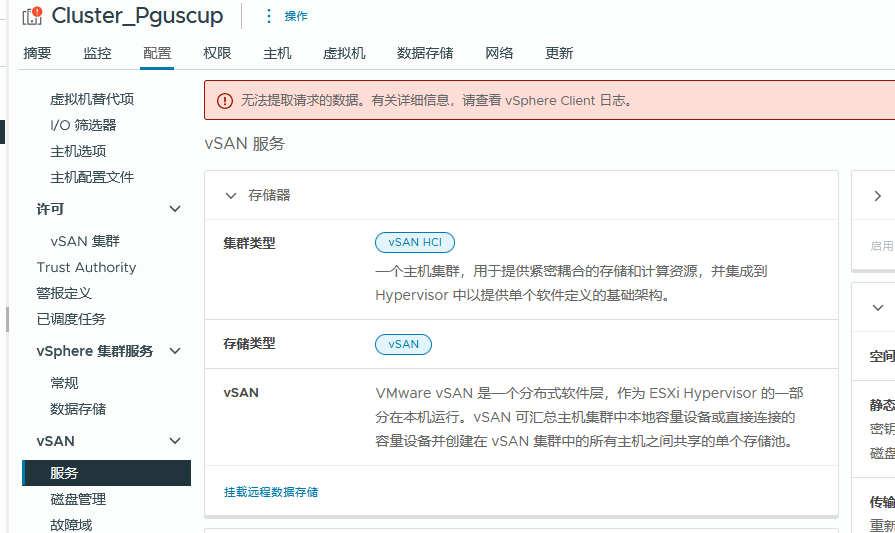Click the vSAN HCI cluster type badge
This screenshot has width=895, height=533.
[x=415, y=243]
